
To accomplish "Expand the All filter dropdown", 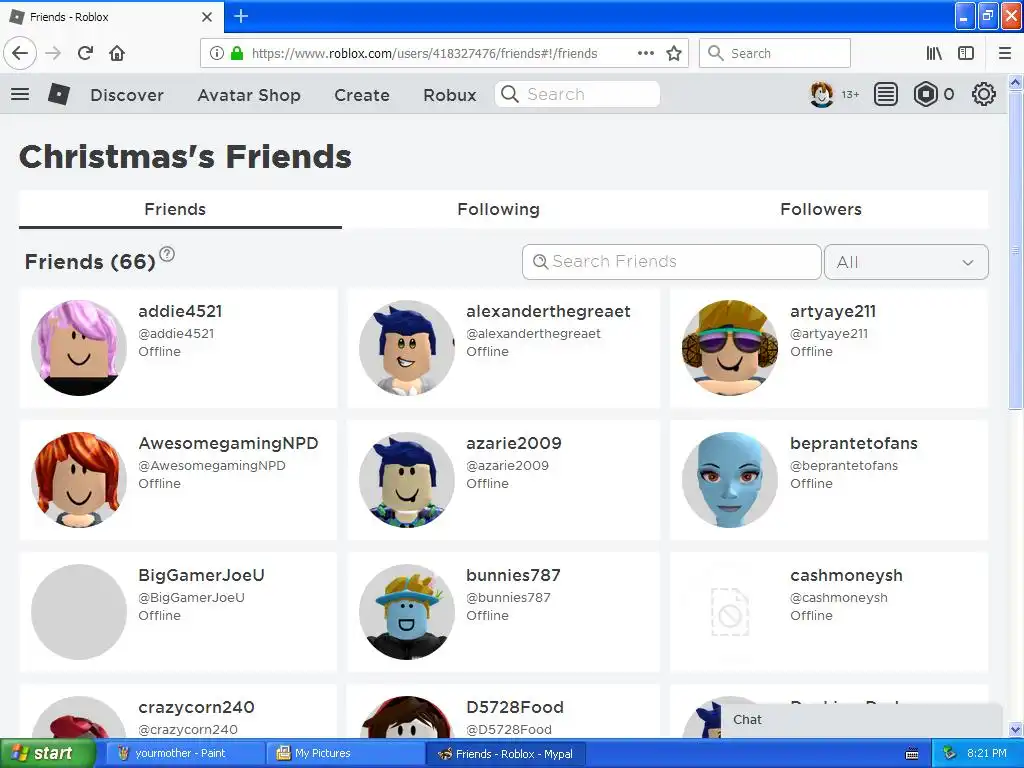I will (x=906, y=262).
